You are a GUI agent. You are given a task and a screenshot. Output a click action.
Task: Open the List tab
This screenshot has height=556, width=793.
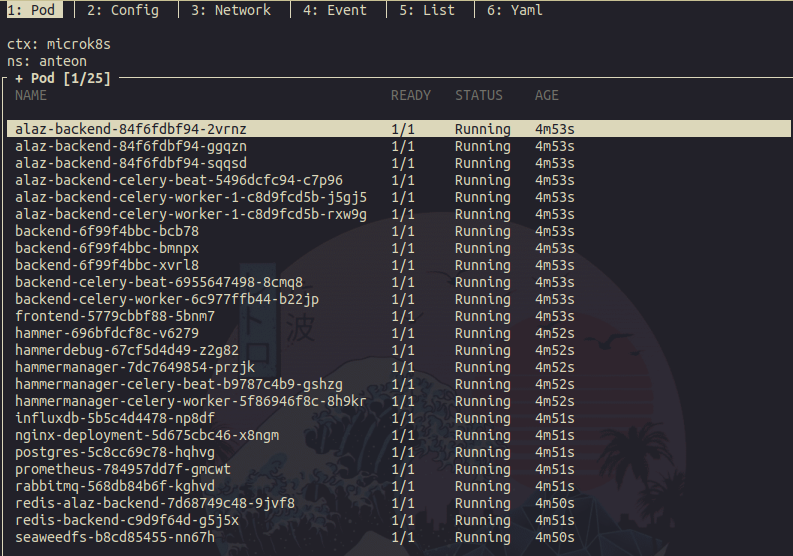coord(427,10)
